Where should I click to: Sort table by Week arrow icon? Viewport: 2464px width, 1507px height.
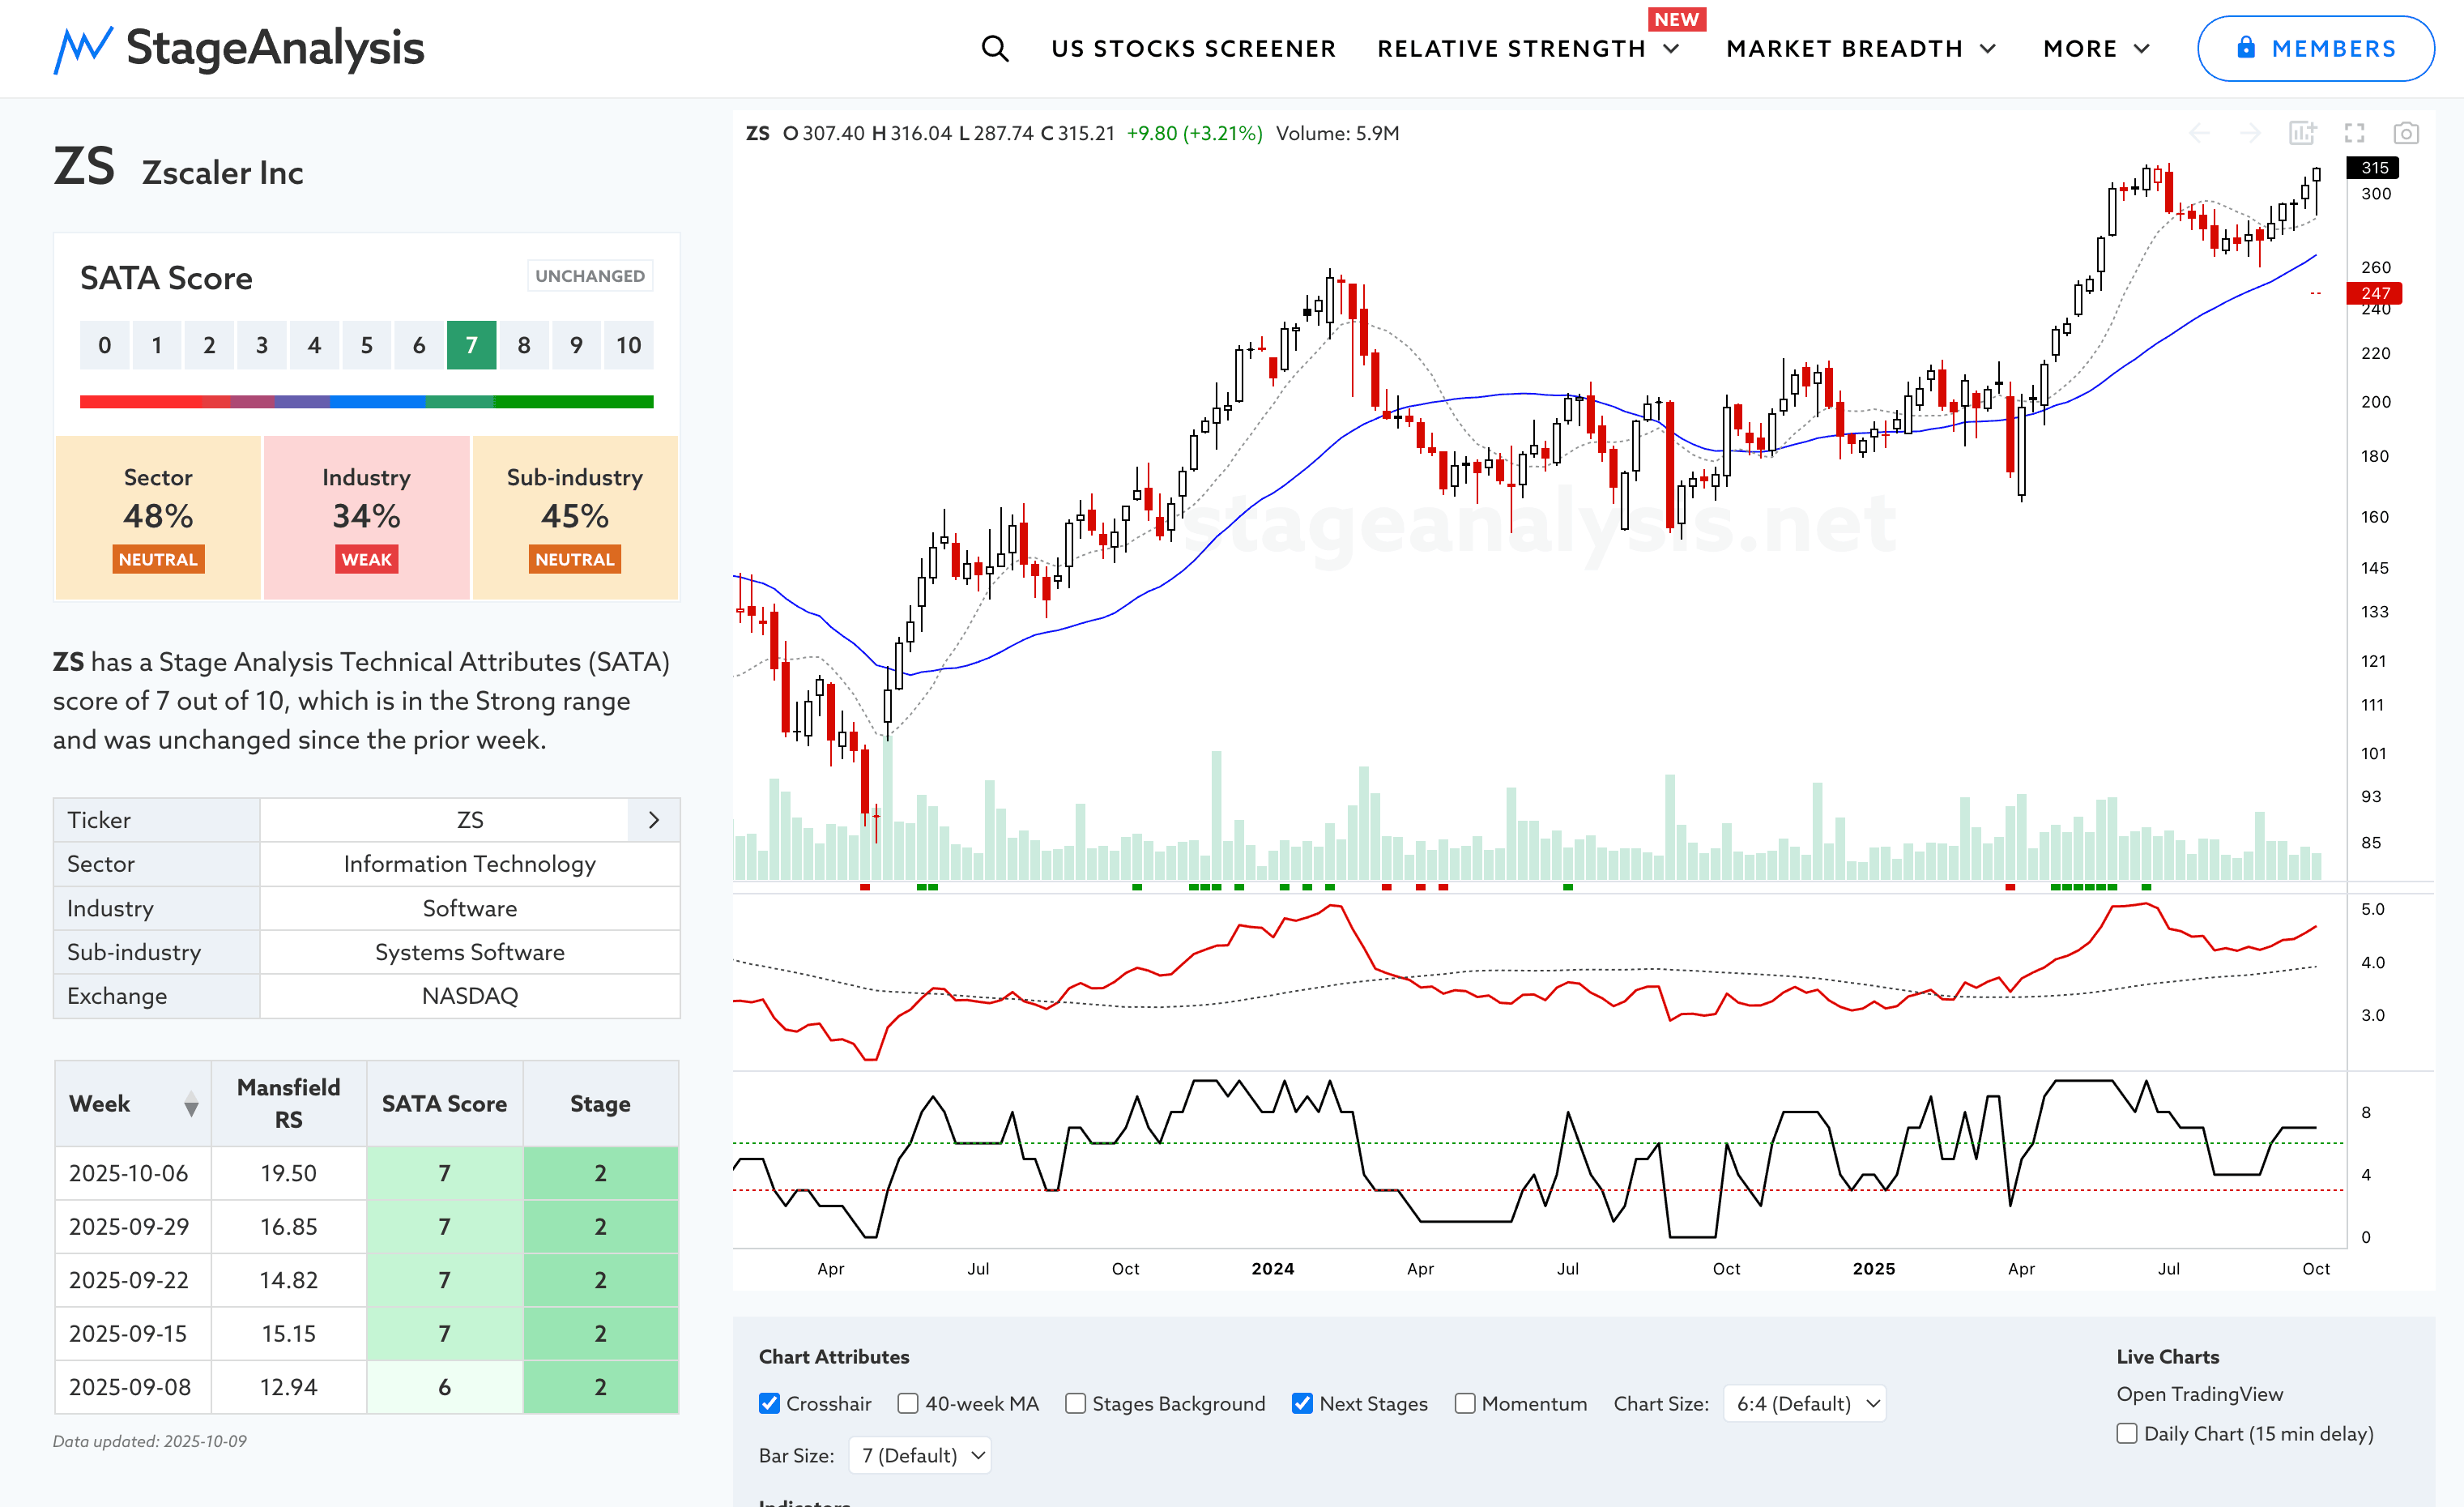191,1105
